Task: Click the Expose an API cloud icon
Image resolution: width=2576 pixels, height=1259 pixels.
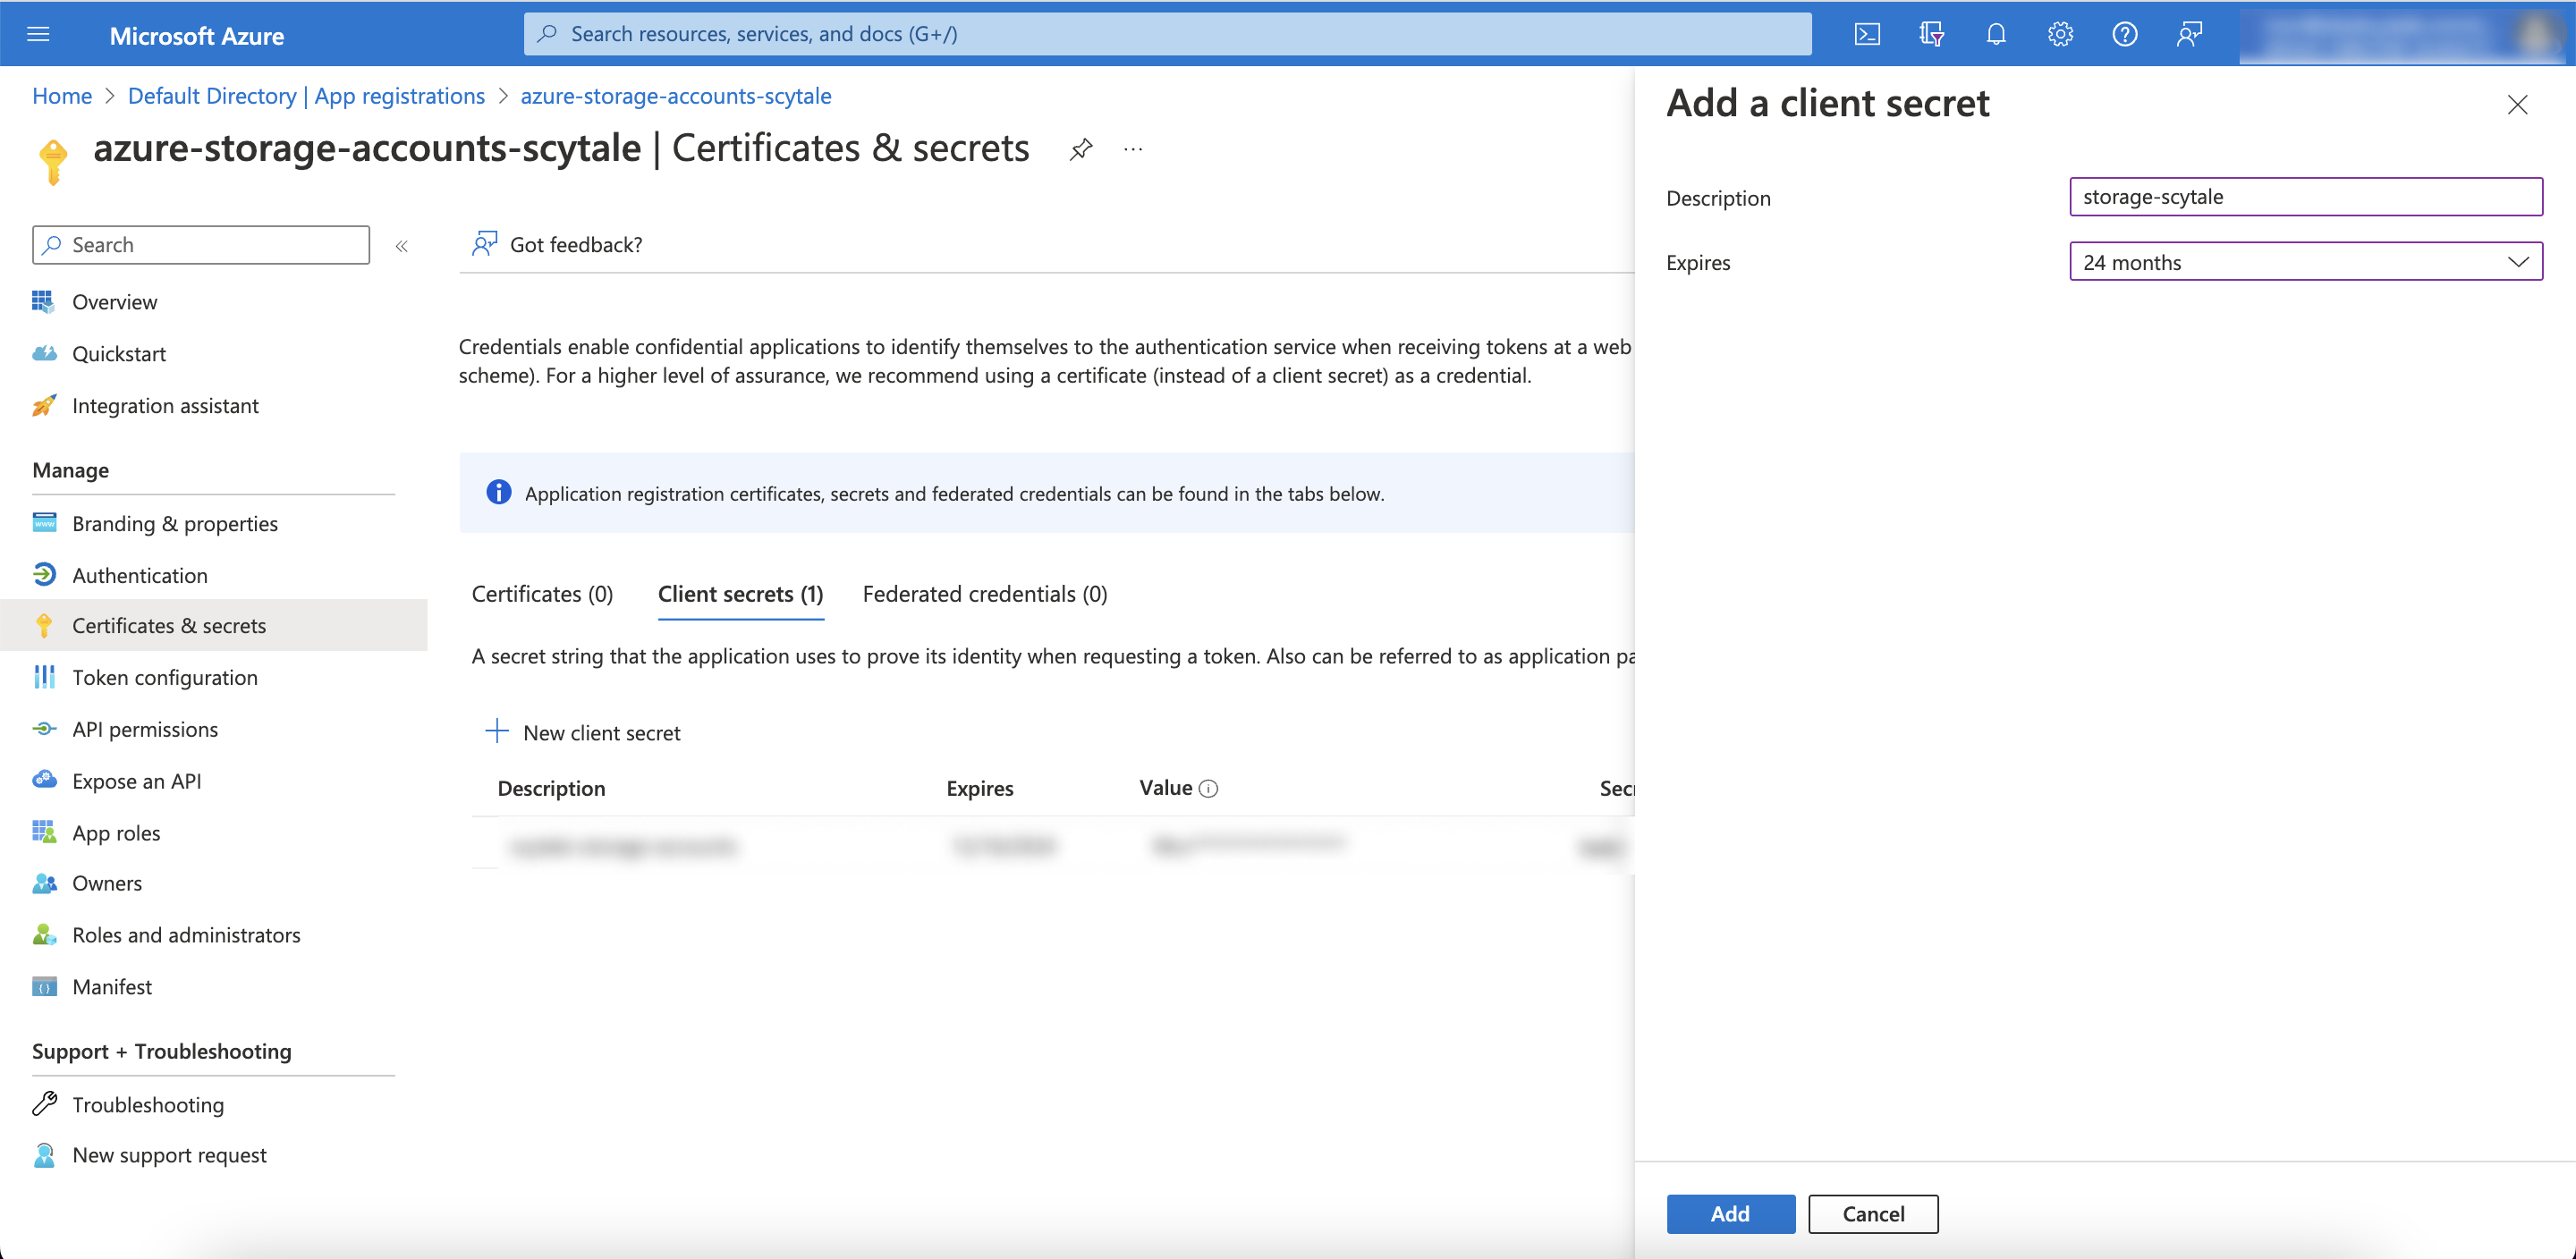Action: coord(44,780)
